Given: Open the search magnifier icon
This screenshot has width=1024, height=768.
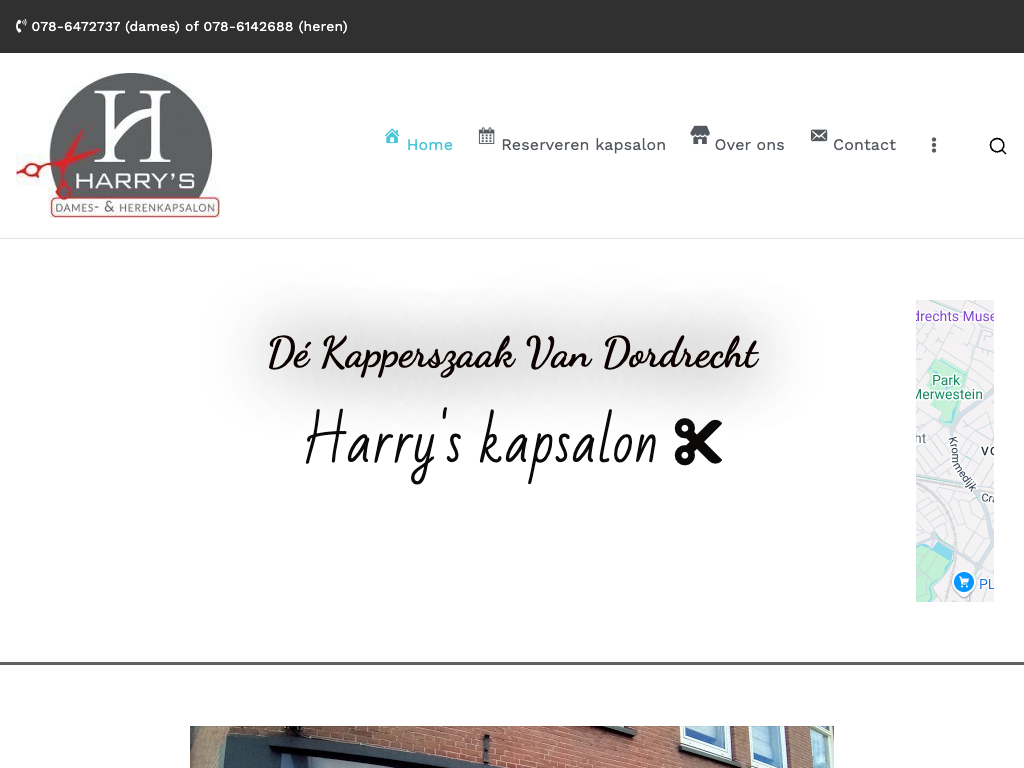Looking at the screenshot, I should [x=997, y=146].
